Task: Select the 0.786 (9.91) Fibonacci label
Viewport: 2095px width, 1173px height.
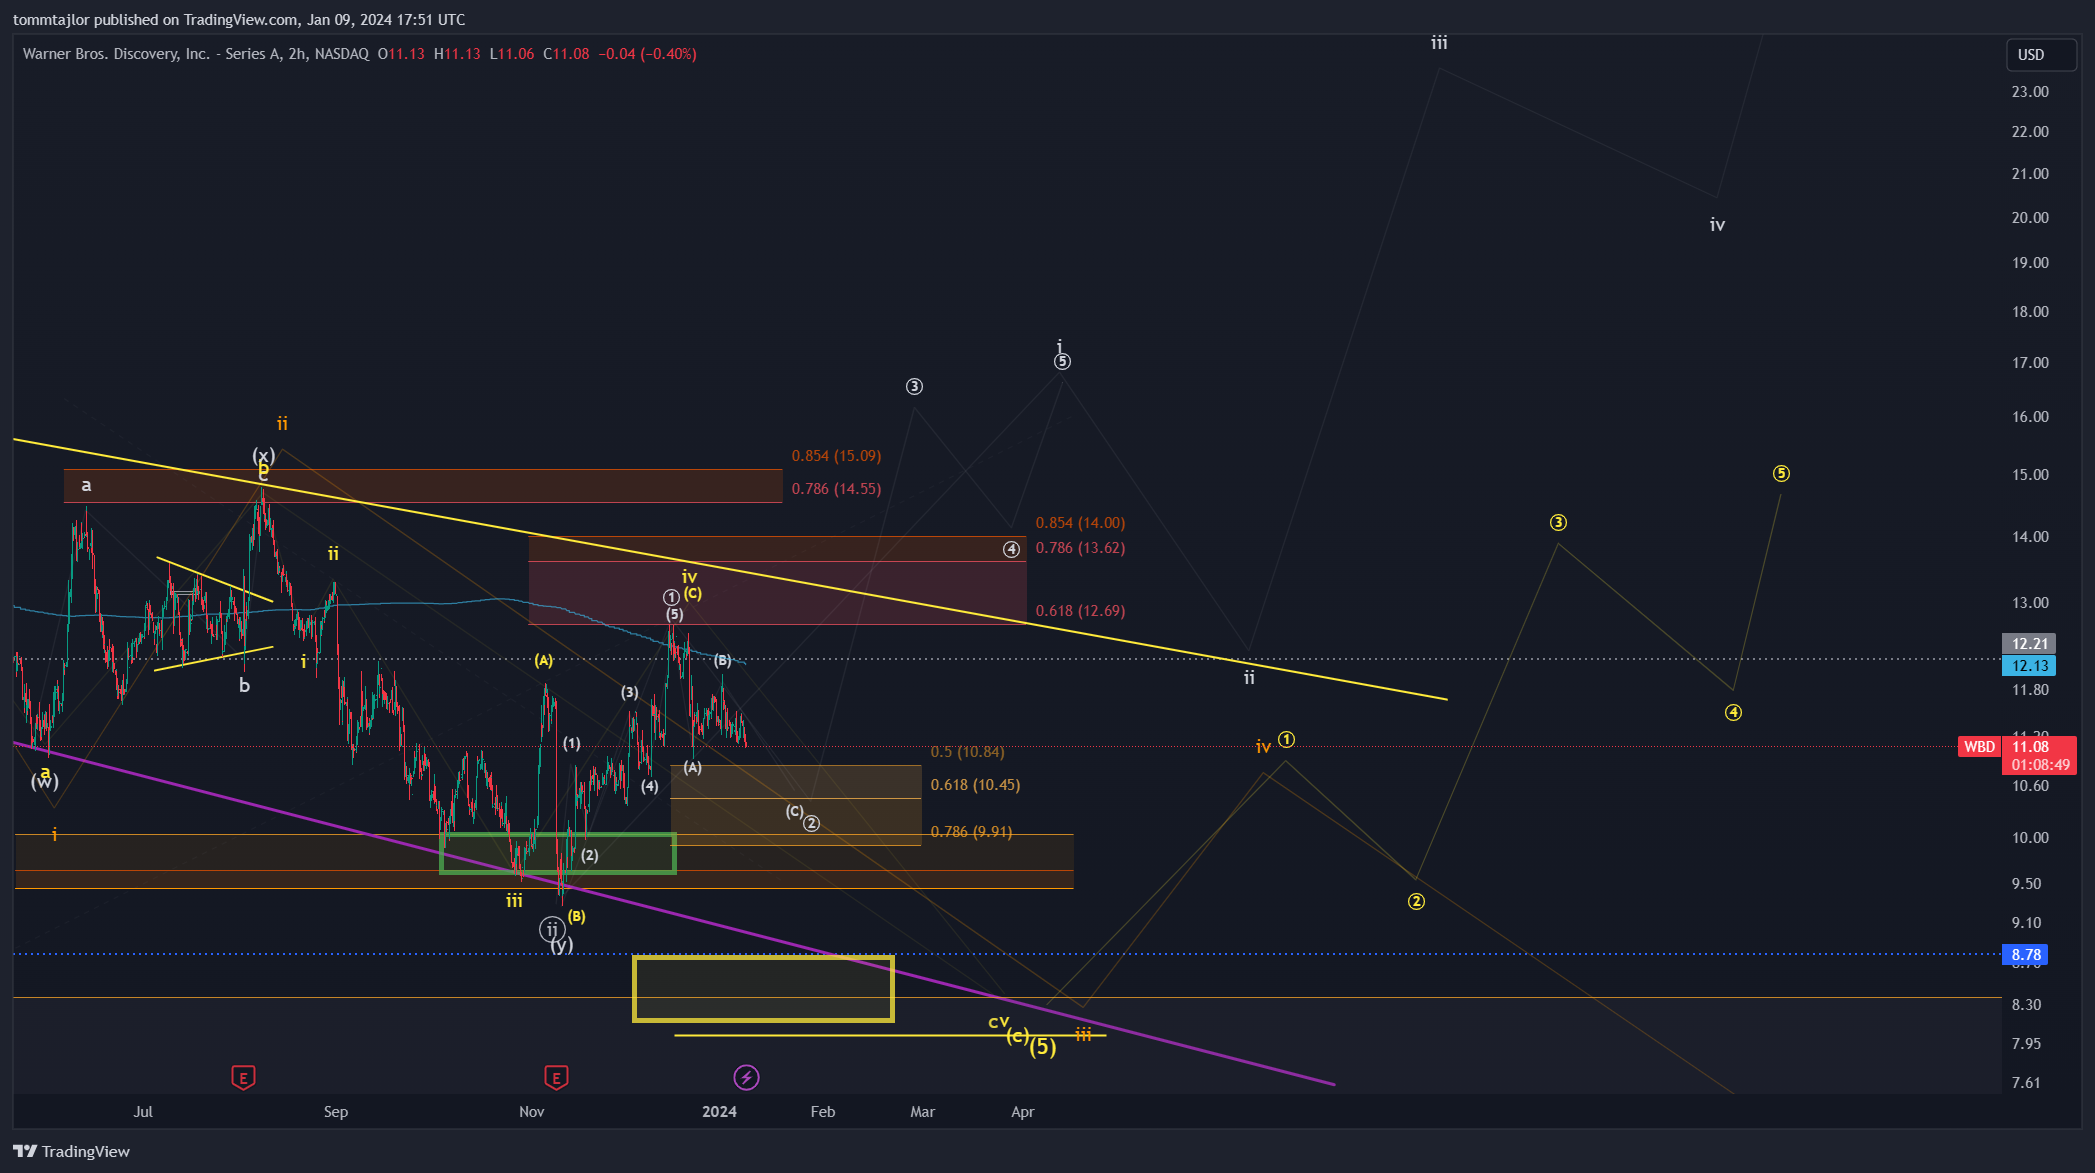Action: click(971, 832)
